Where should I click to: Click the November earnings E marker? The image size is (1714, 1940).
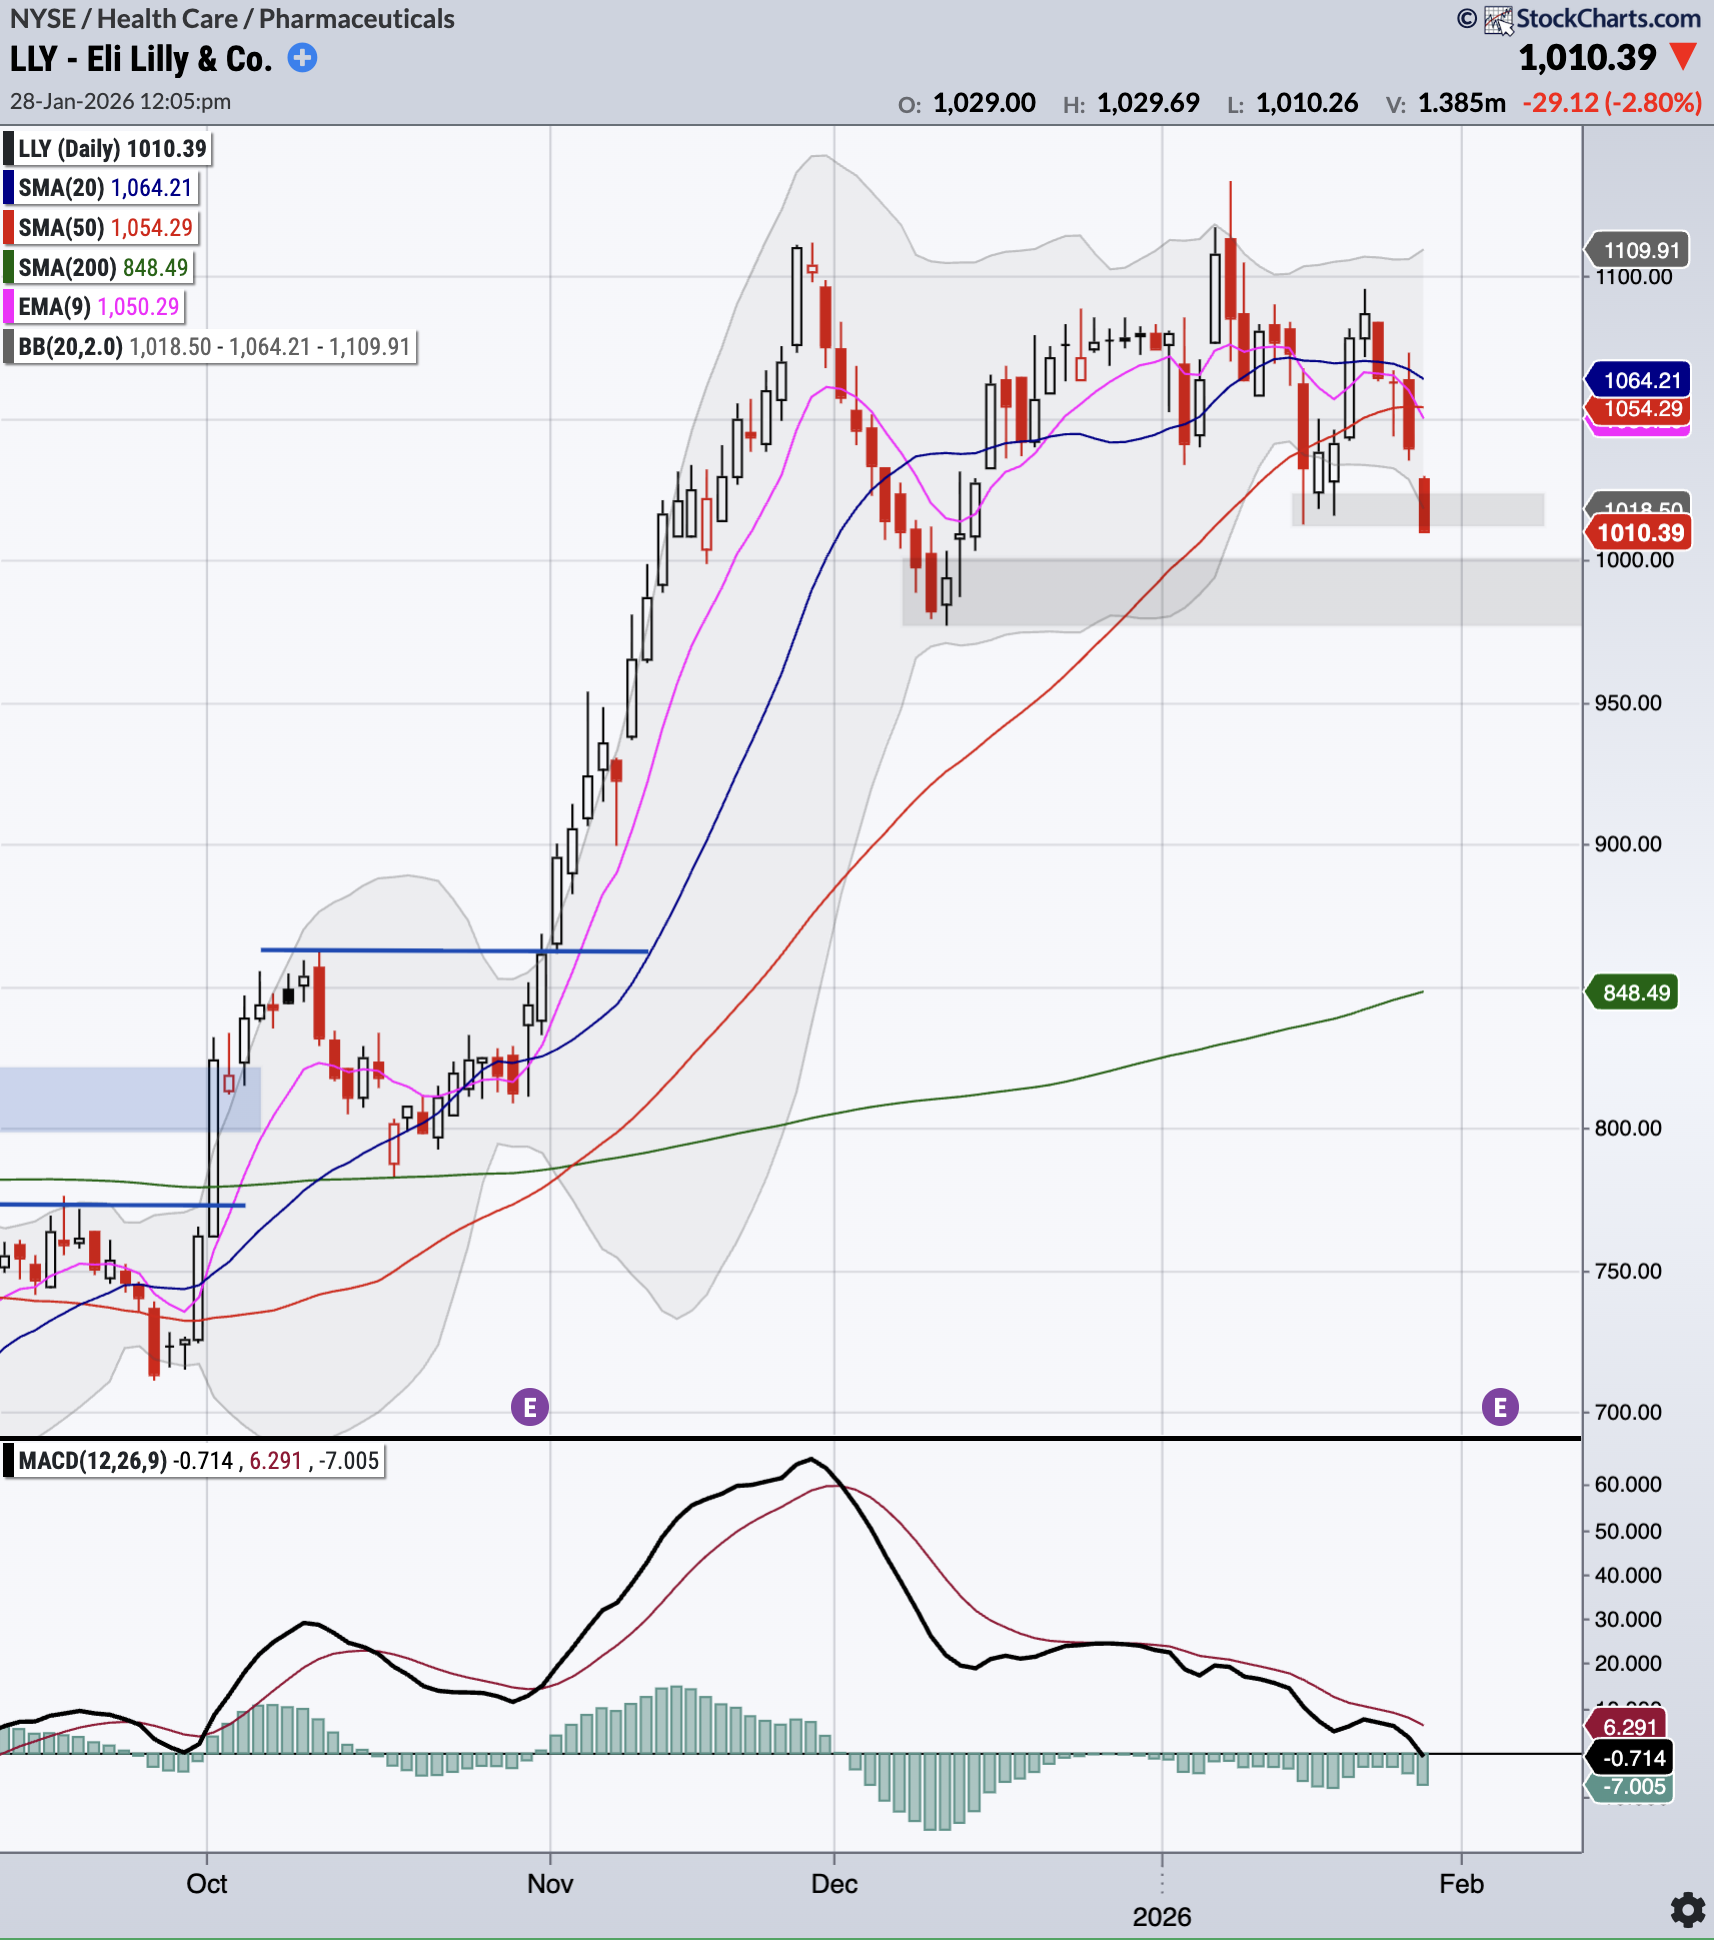(x=530, y=1407)
